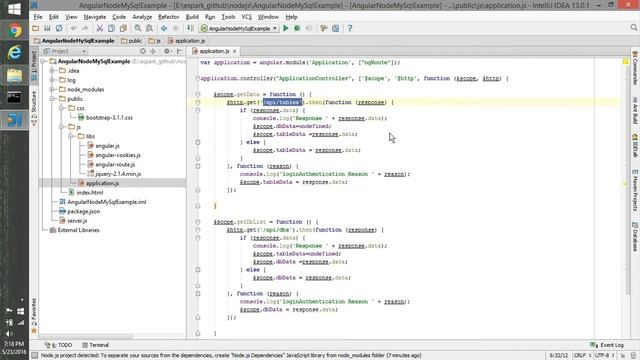
Task: Run AngularNodeMySqlExample with green play icon
Action: coord(286,29)
